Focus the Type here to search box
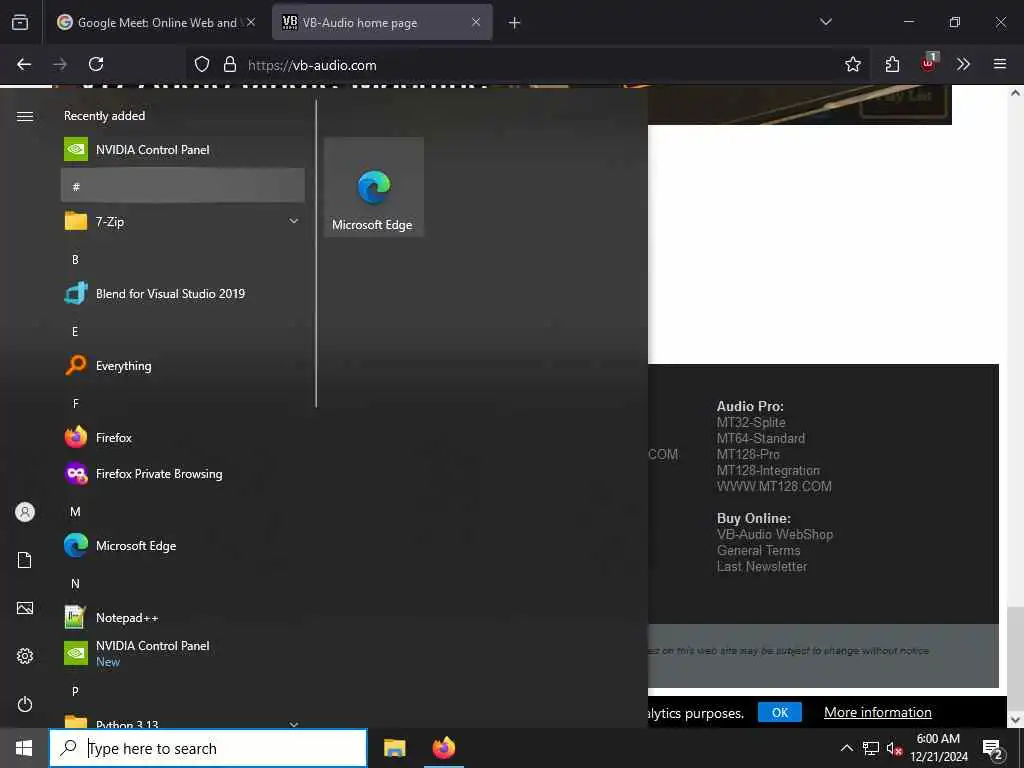This screenshot has width=1024, height=768. [208, 748]
